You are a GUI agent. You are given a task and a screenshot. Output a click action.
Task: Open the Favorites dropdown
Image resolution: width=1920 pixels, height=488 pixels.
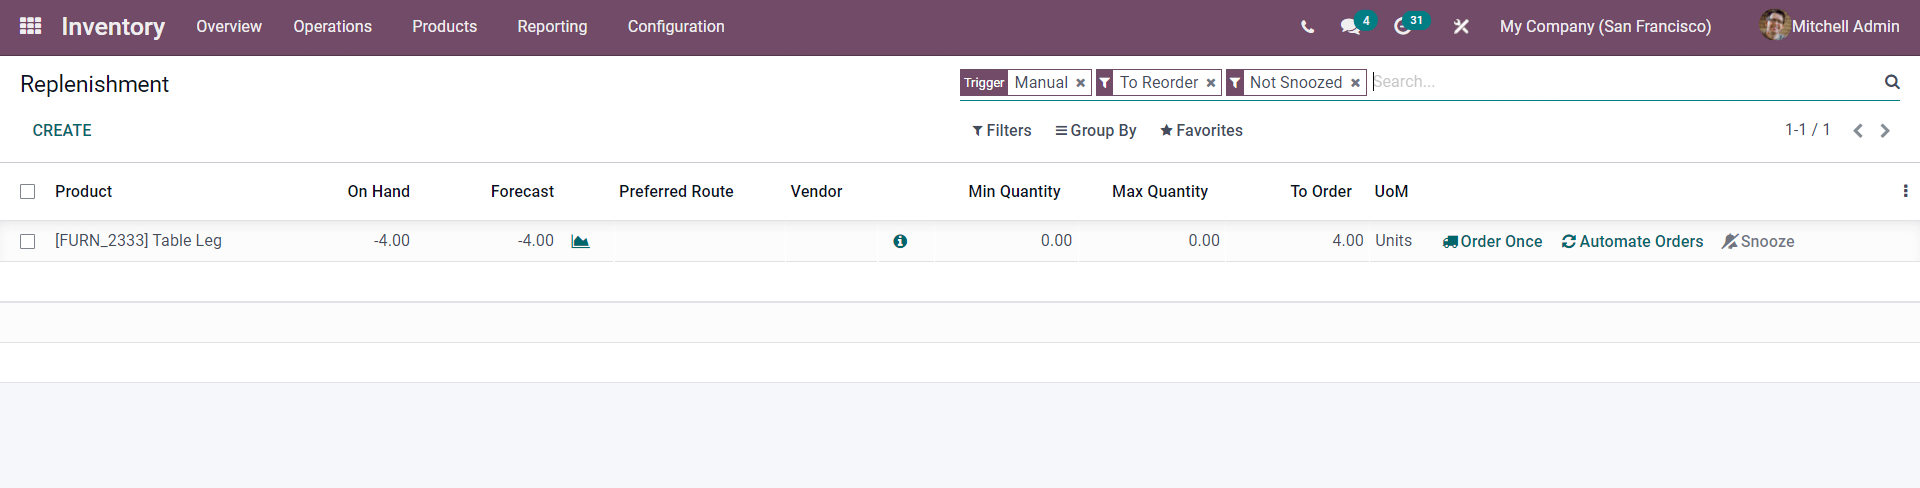pos(1201,131)
